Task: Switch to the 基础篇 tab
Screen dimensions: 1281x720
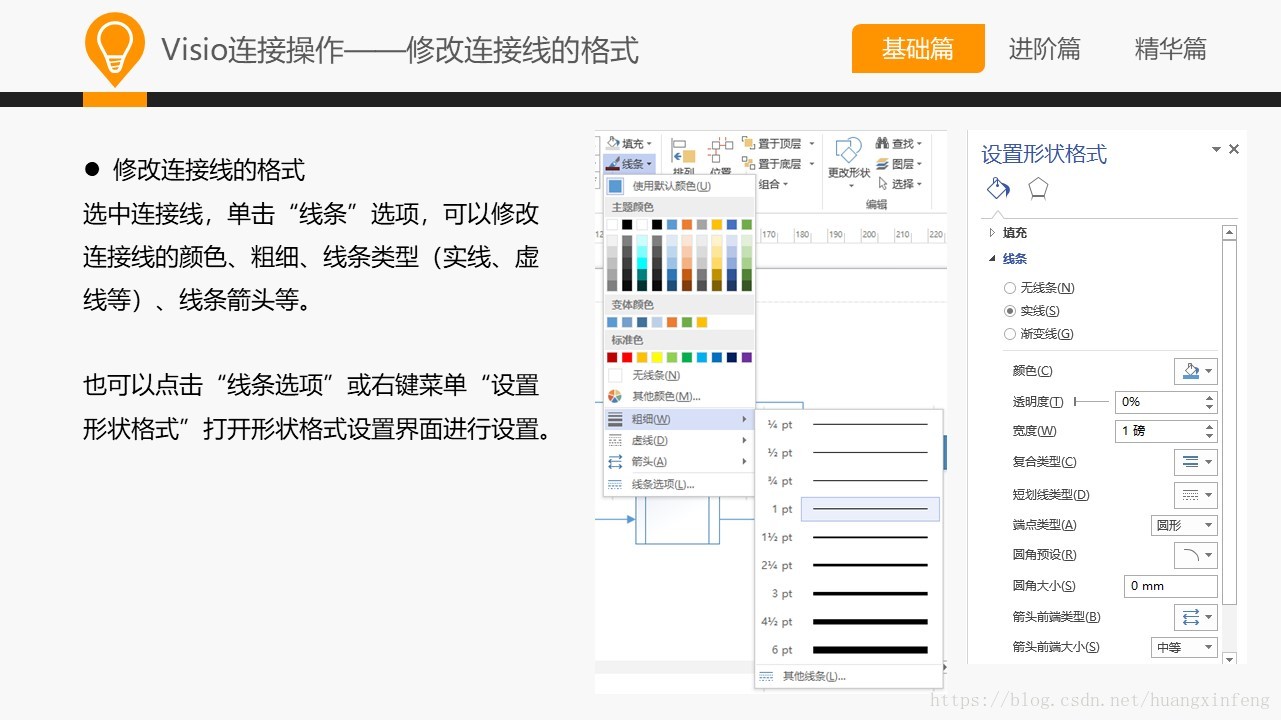Action: tap(918, 48)
